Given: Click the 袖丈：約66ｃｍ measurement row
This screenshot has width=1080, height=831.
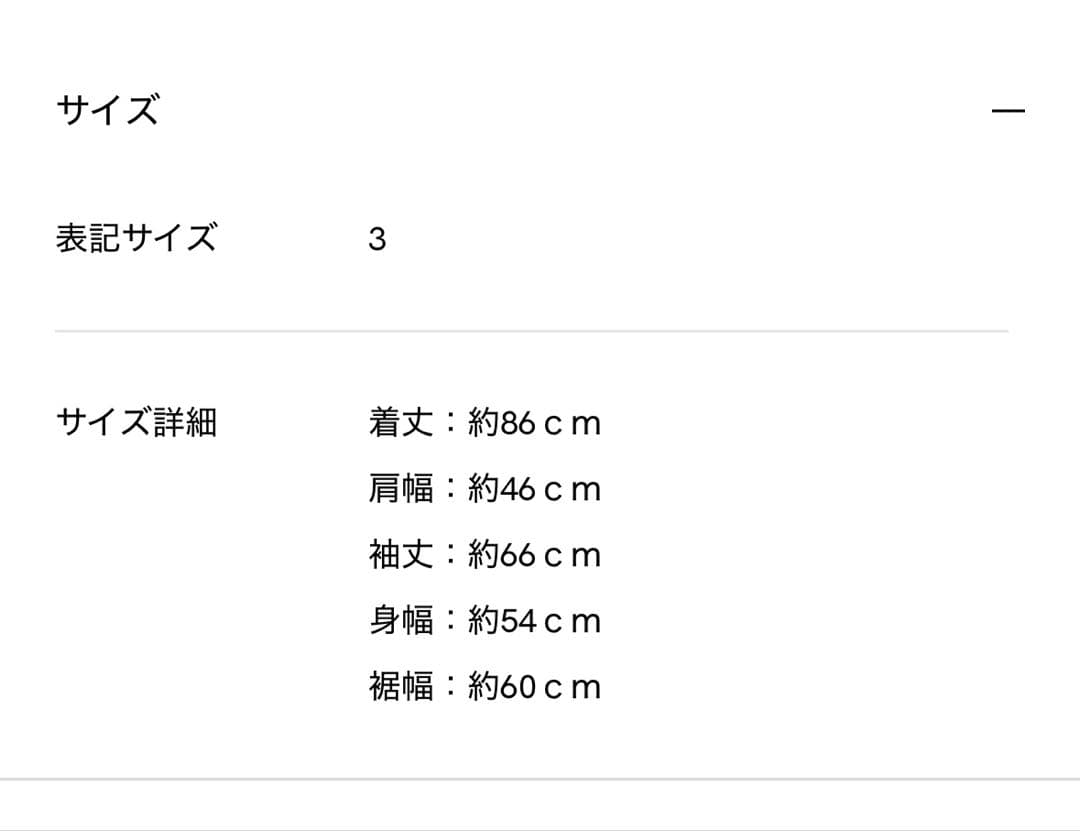Looking at the screenshot, I should click(x=484, y=554).
